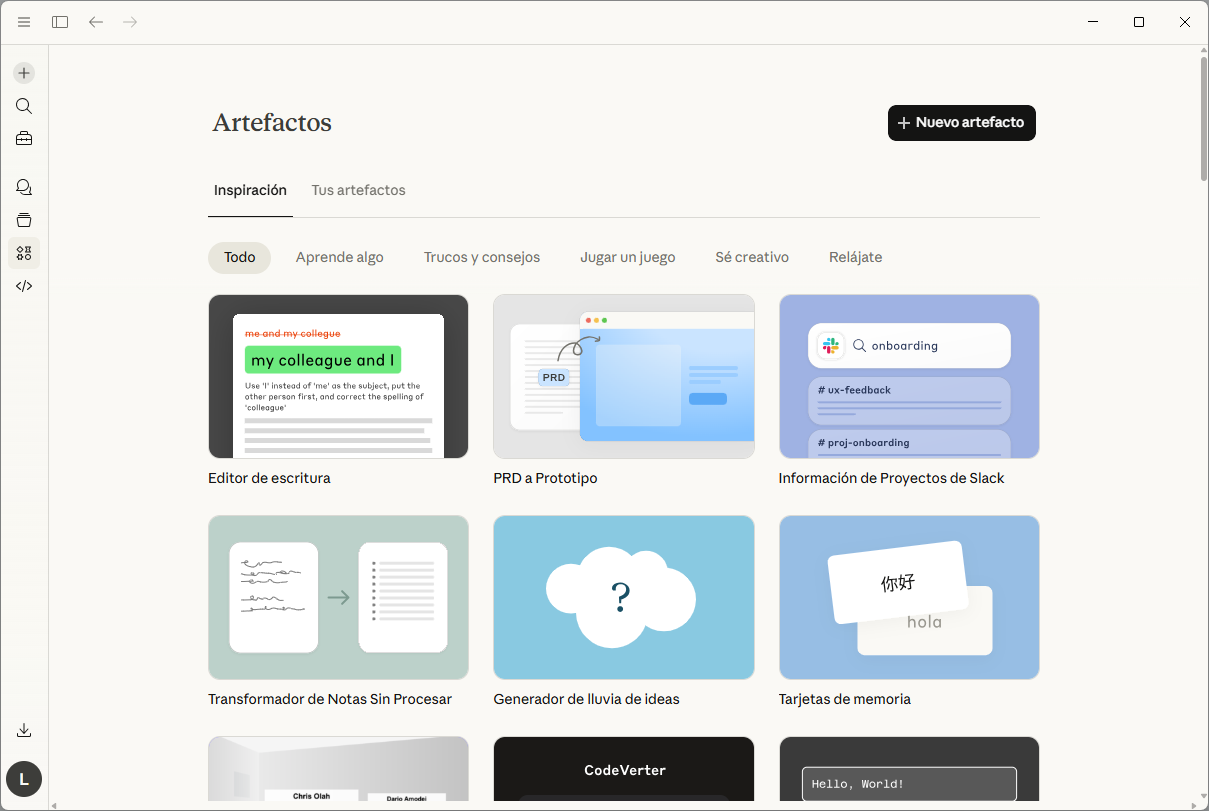Open the code brackets icon
1209x811 pixels.
coord(24,286)
